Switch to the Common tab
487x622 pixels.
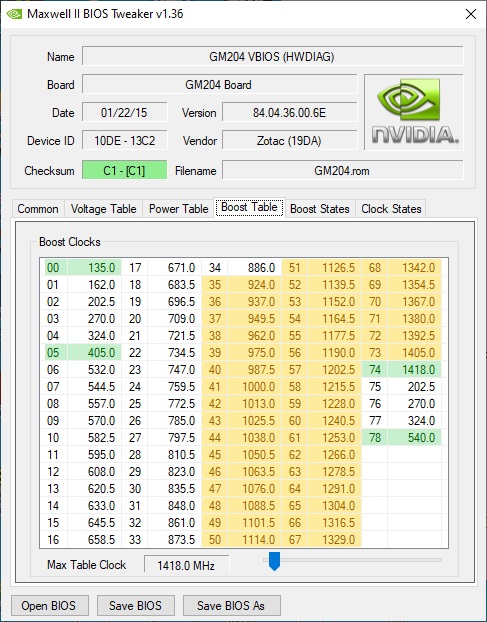(x=38, y=209)
